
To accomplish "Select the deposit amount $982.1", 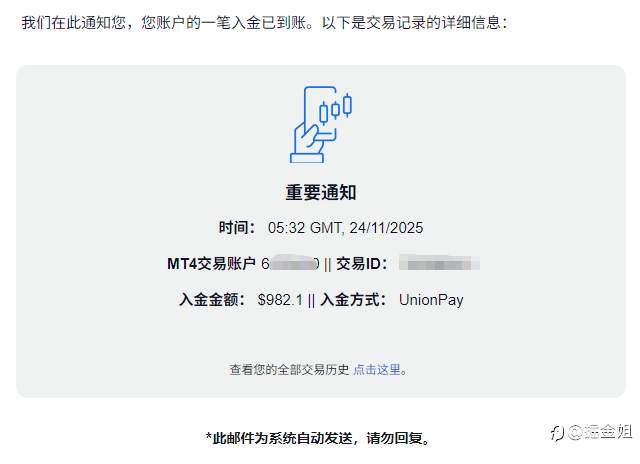I will tap(280, 300).
